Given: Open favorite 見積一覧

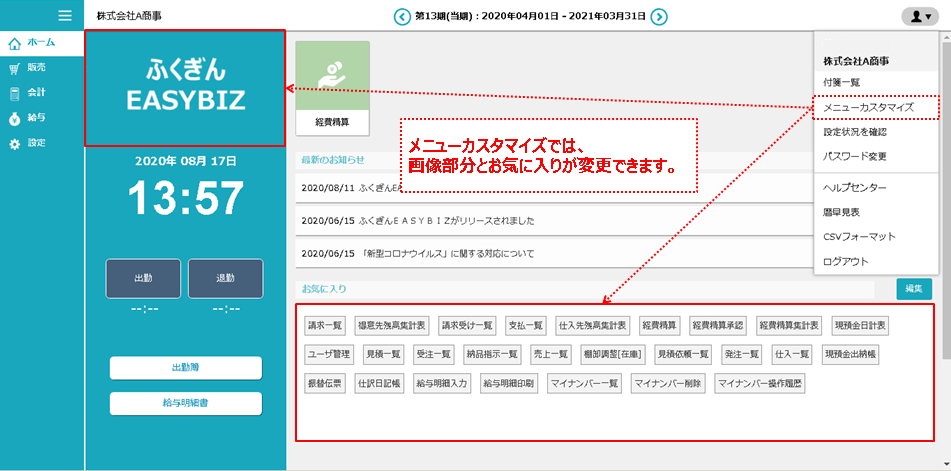Looking at the screenshot, I should [383, 354].
